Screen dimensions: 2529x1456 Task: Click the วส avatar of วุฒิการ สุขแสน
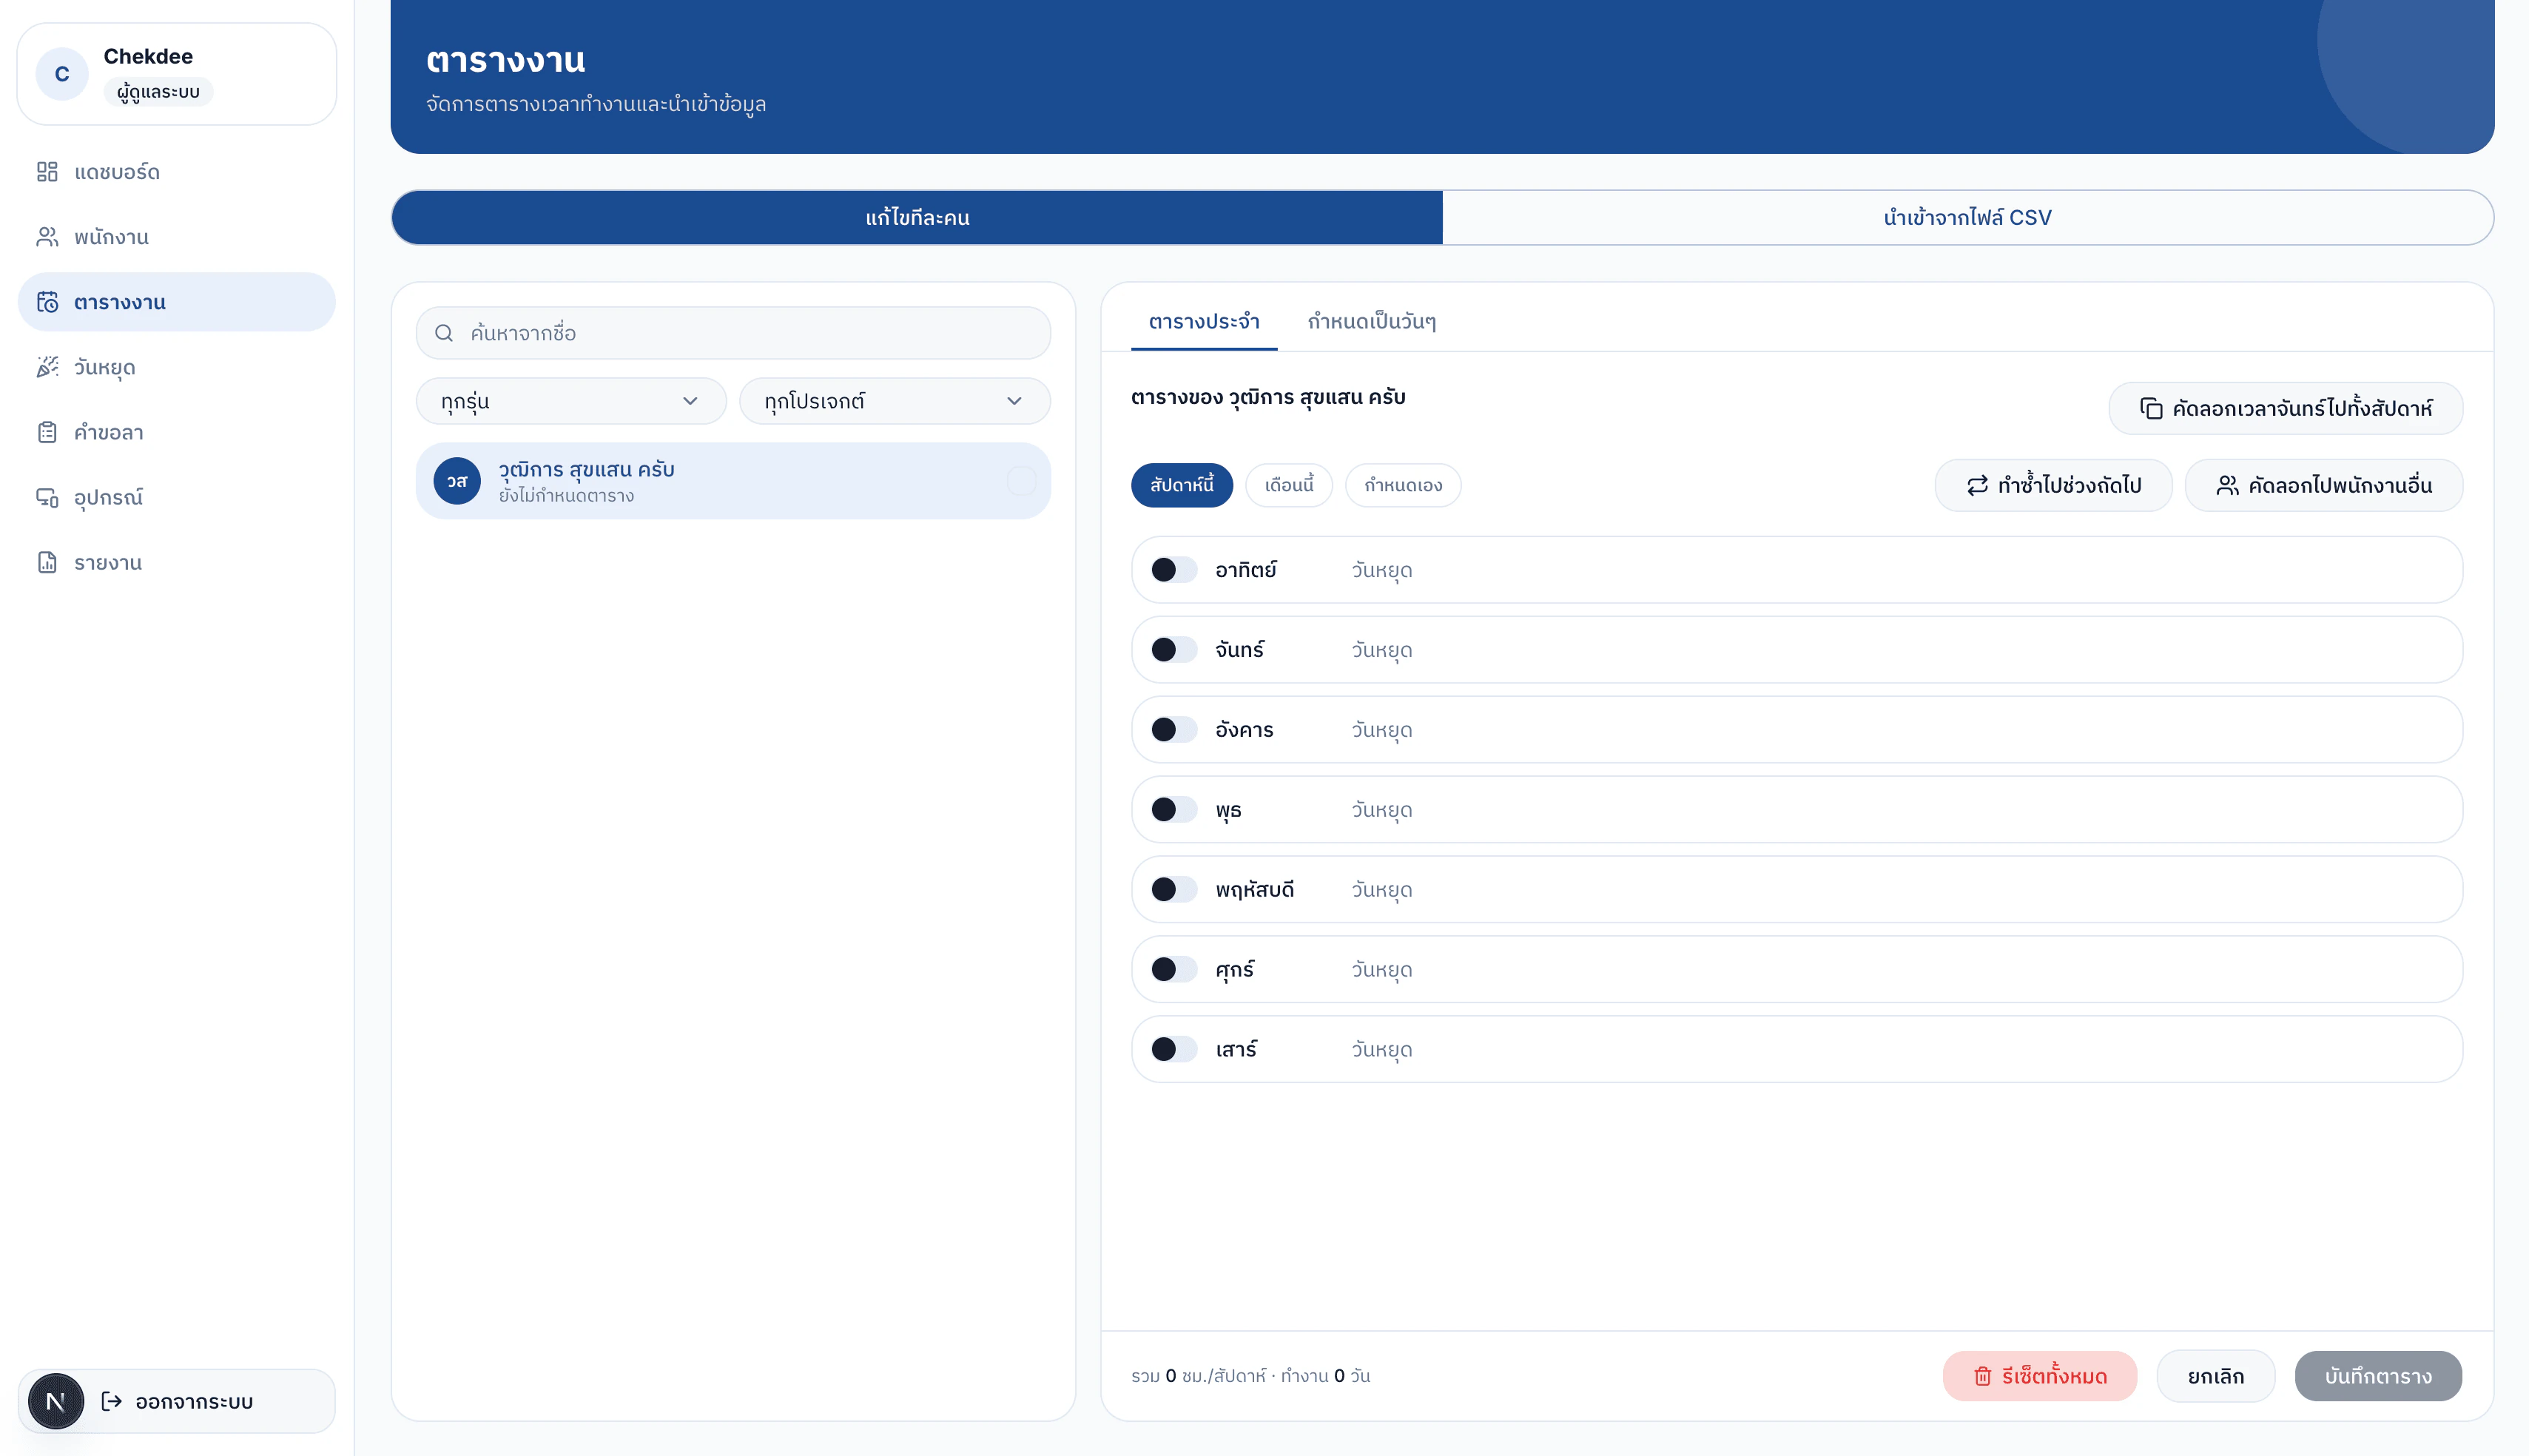coord(457,481)
